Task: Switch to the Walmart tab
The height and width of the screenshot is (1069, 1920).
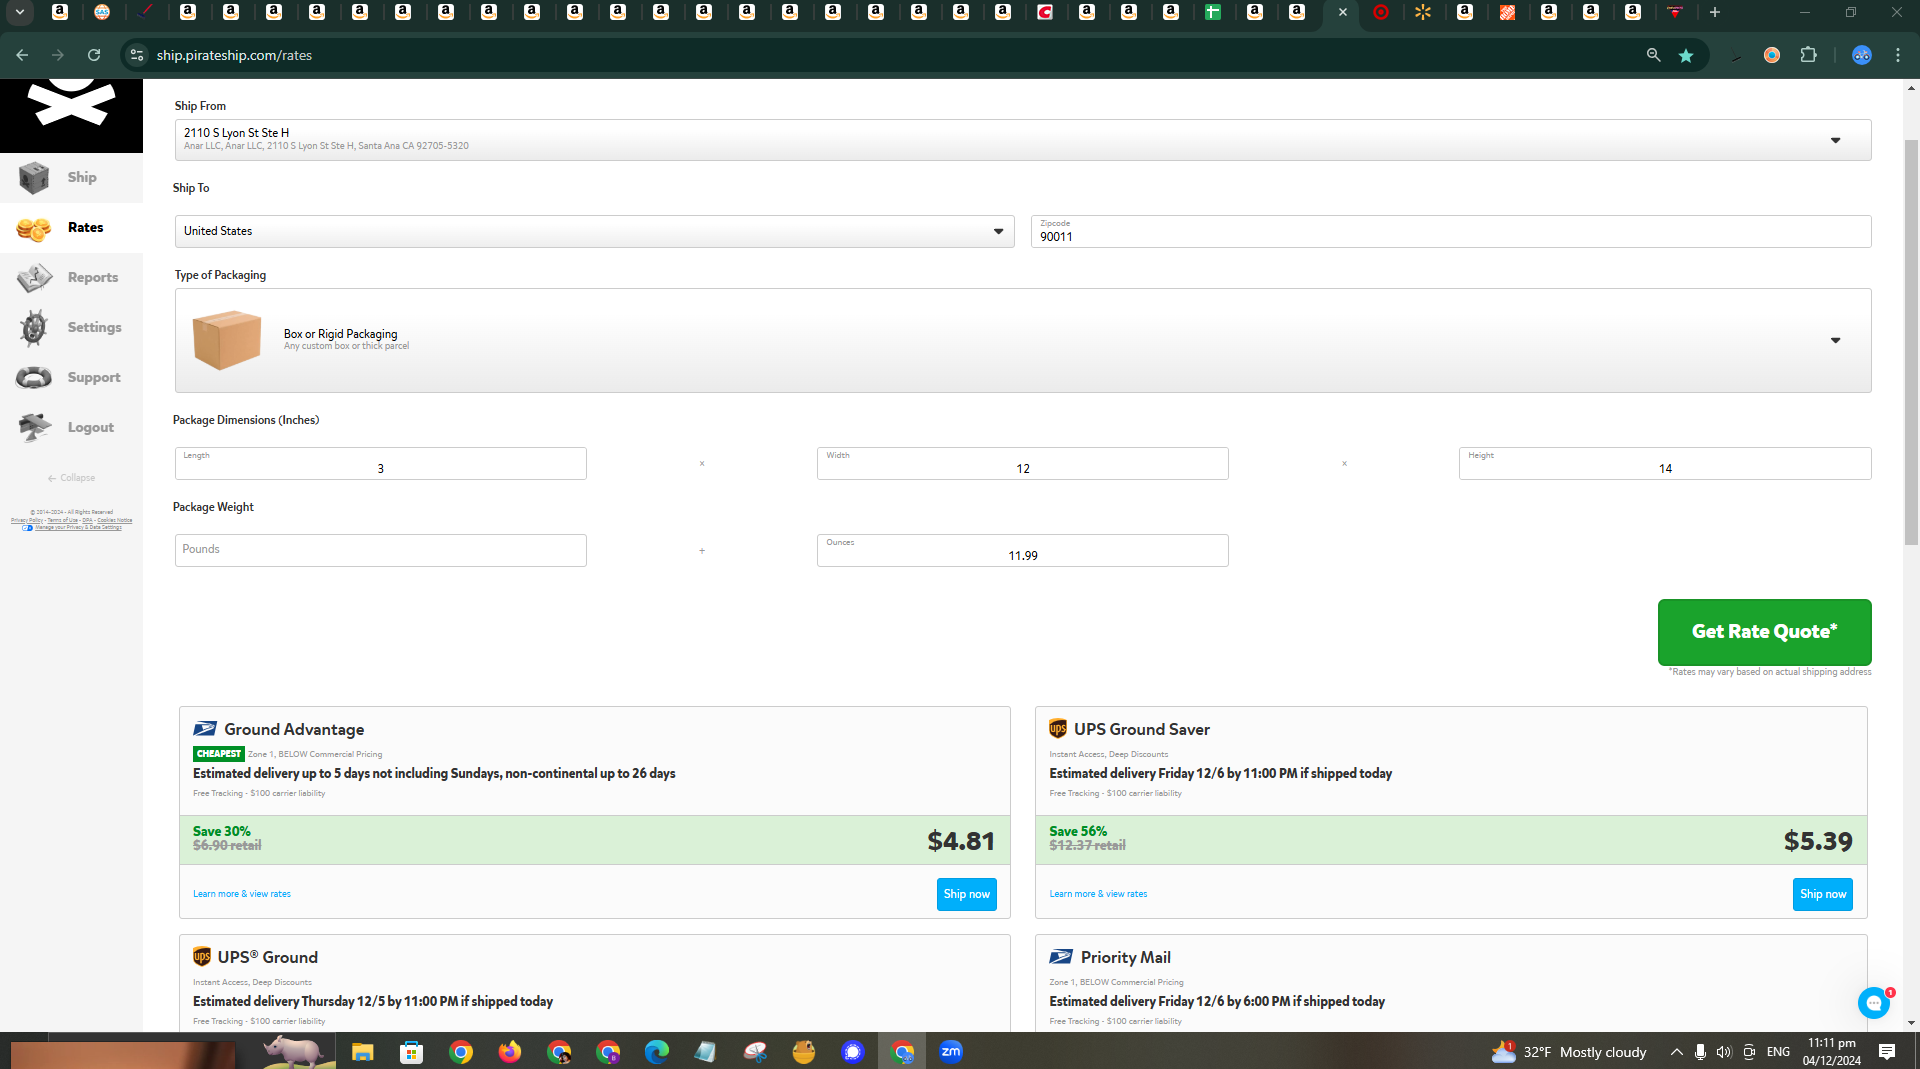Action: pyautogui.click(x=1423, y=13)
